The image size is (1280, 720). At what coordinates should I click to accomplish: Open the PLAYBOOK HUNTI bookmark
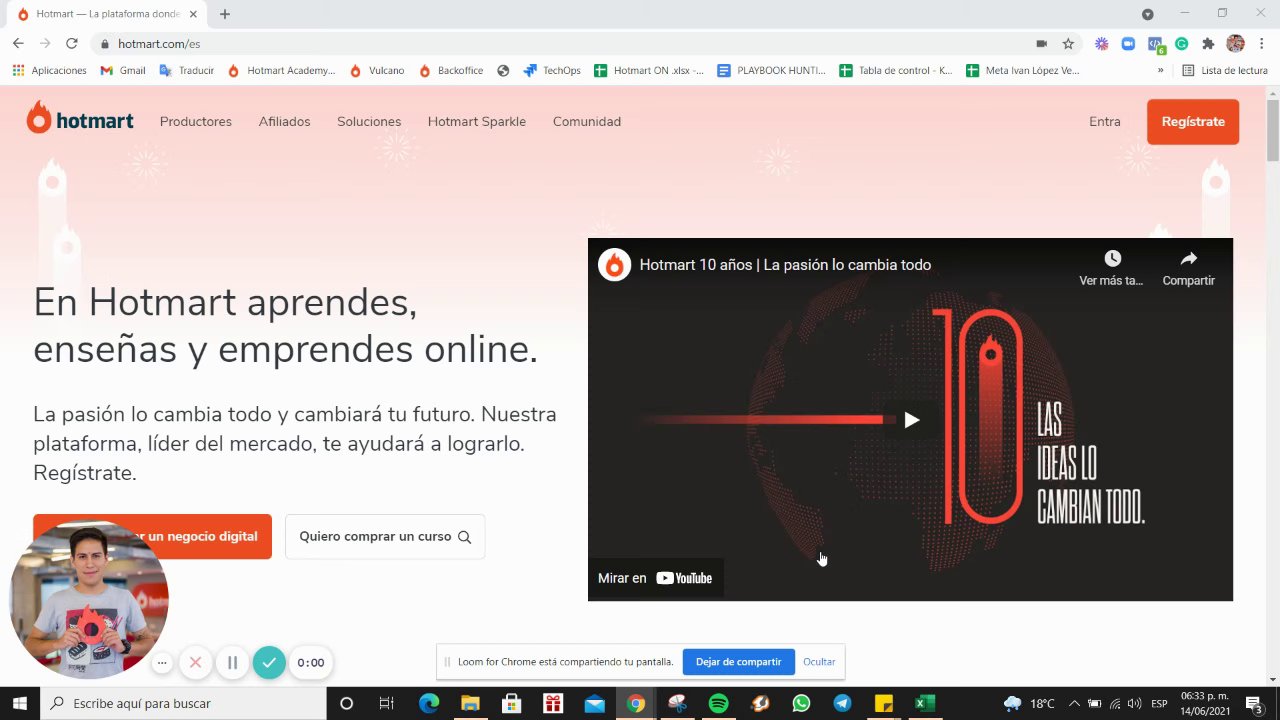pyautogui.click(x=772, y=71)
